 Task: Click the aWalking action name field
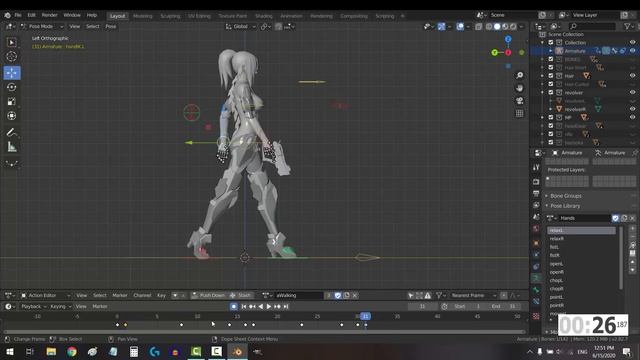click(x=299, y=296)
